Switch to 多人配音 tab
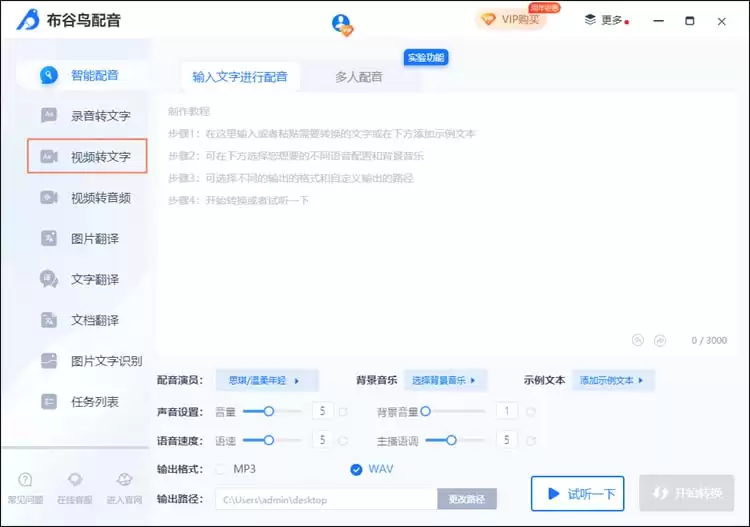The image size is (750, 527). 359,77
